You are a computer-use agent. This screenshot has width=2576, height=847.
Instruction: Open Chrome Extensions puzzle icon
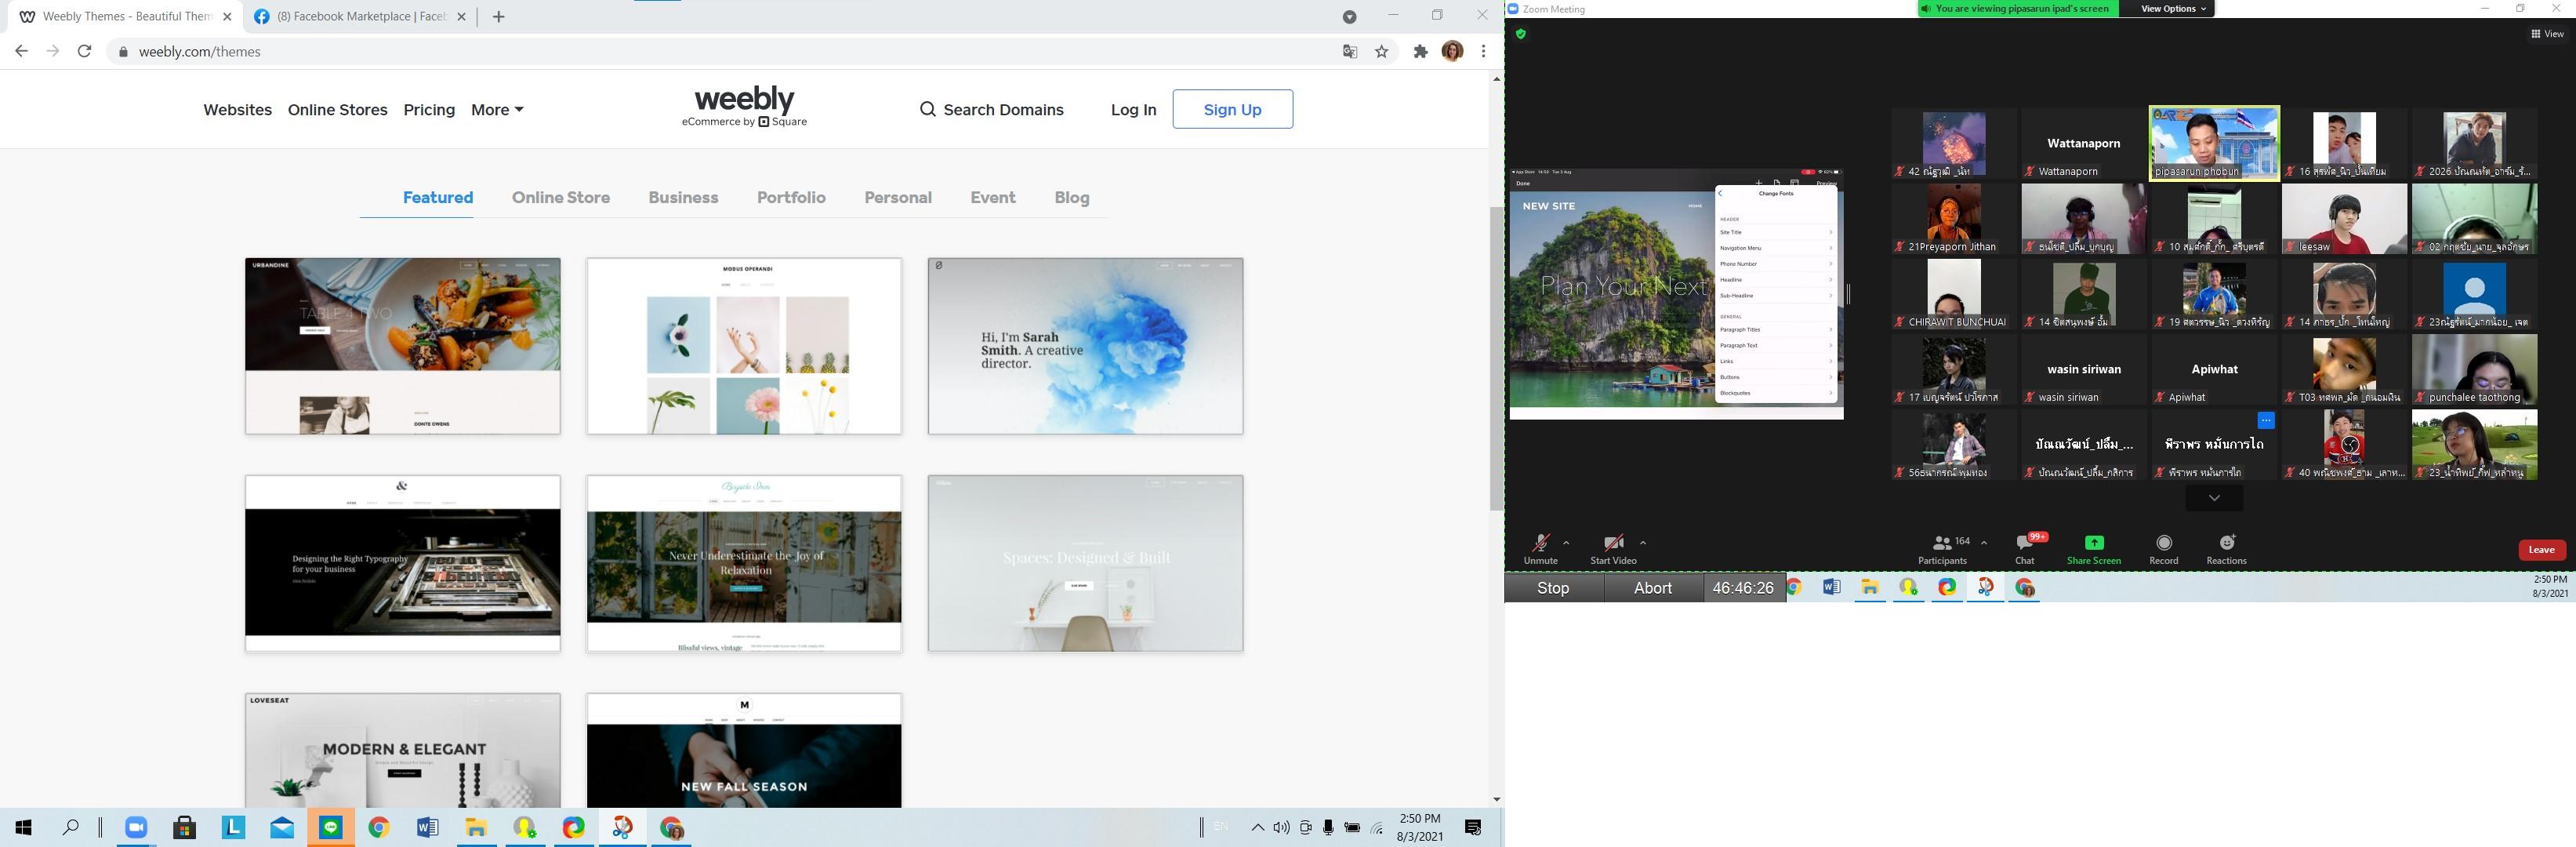[1420, 52]
